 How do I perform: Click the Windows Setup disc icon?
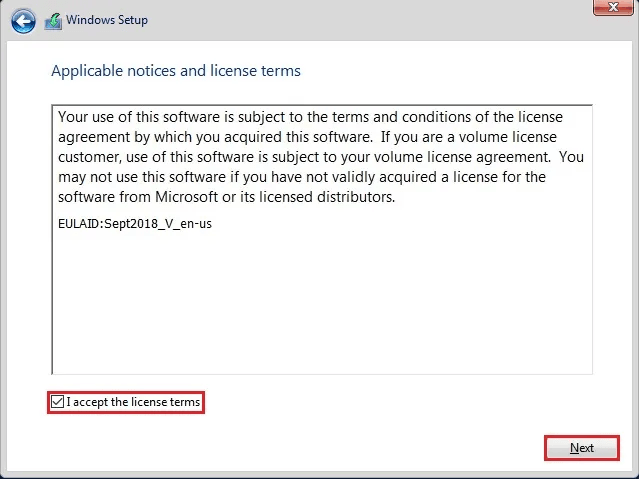[x=55, y=20]
